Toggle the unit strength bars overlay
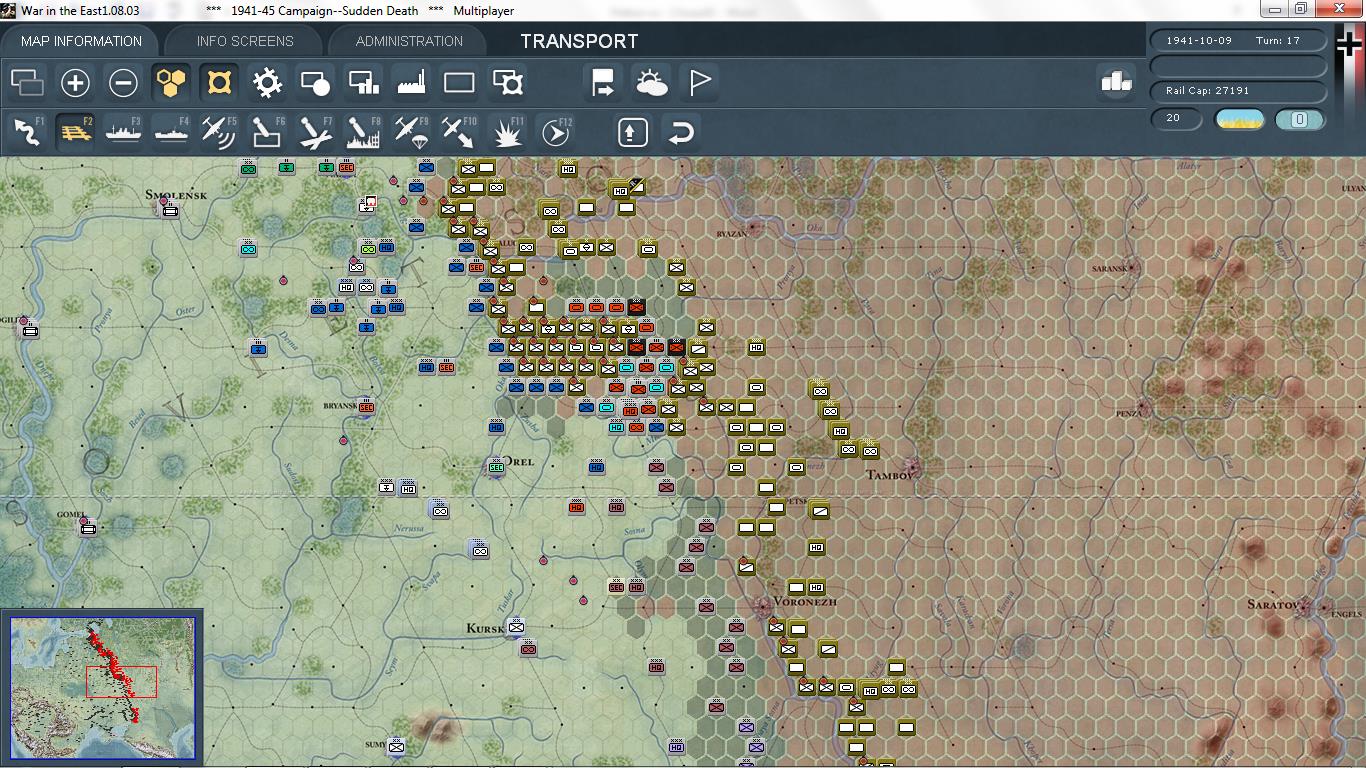Viewport: 1366px width, 768px height. [363, 82]
